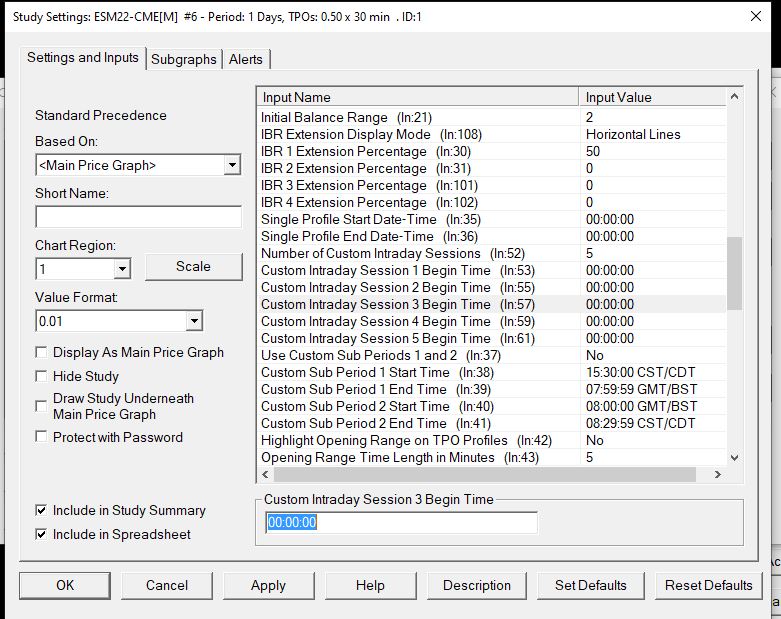
Task: Select Custom Intraday Session 4 Begin Time row
Action: [492, 321]
